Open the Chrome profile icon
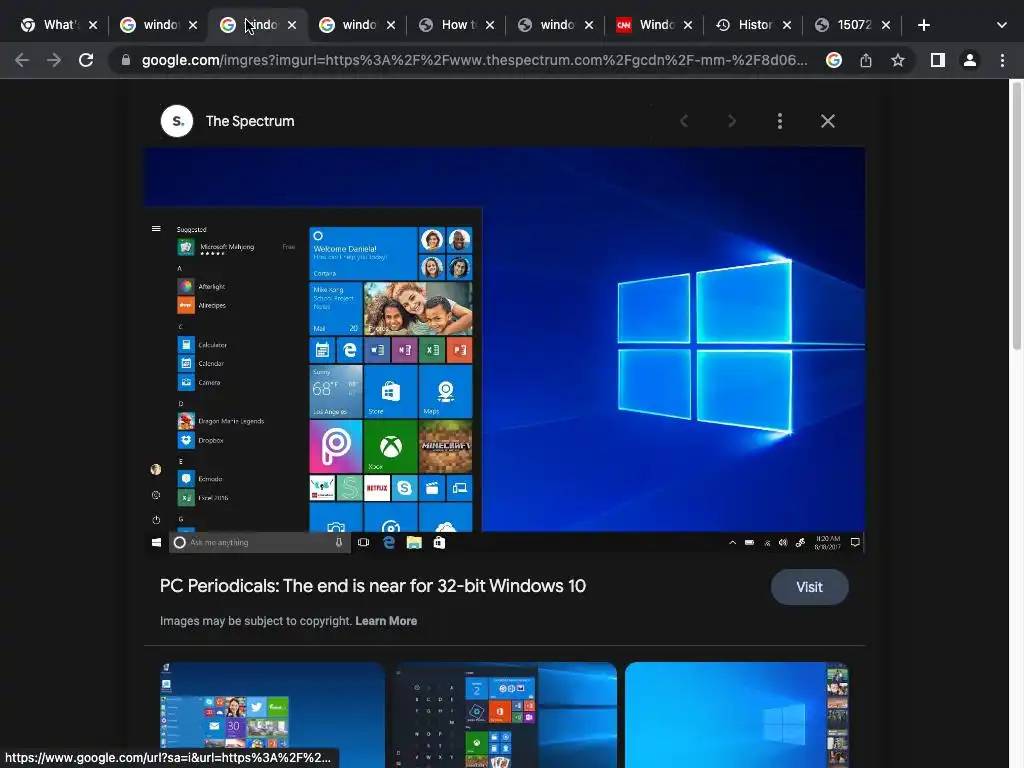Screen dimensions: 1024x768 [x=970, y=60]
